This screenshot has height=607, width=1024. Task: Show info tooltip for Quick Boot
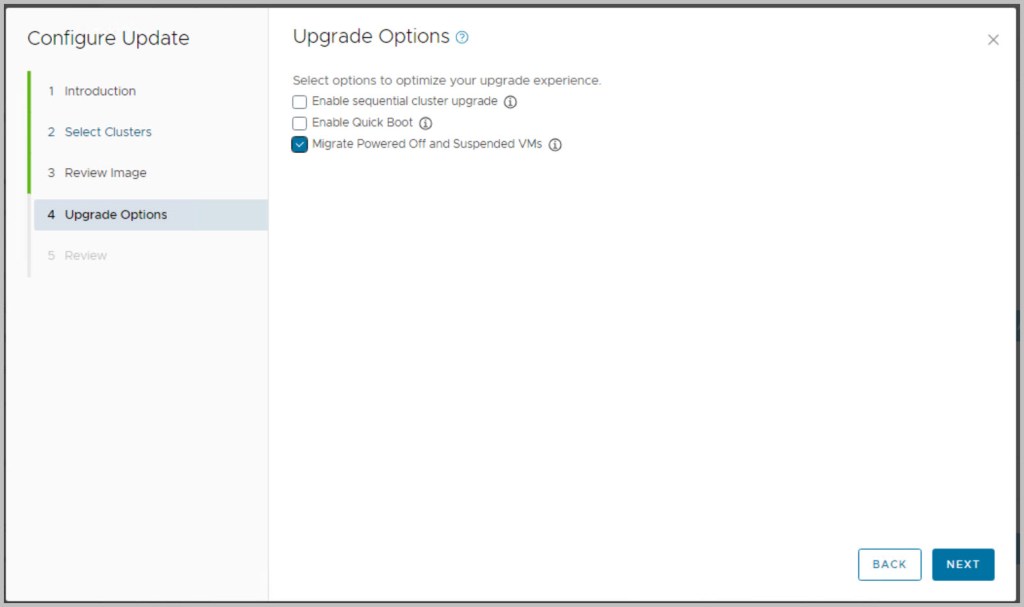pos(425,123)
